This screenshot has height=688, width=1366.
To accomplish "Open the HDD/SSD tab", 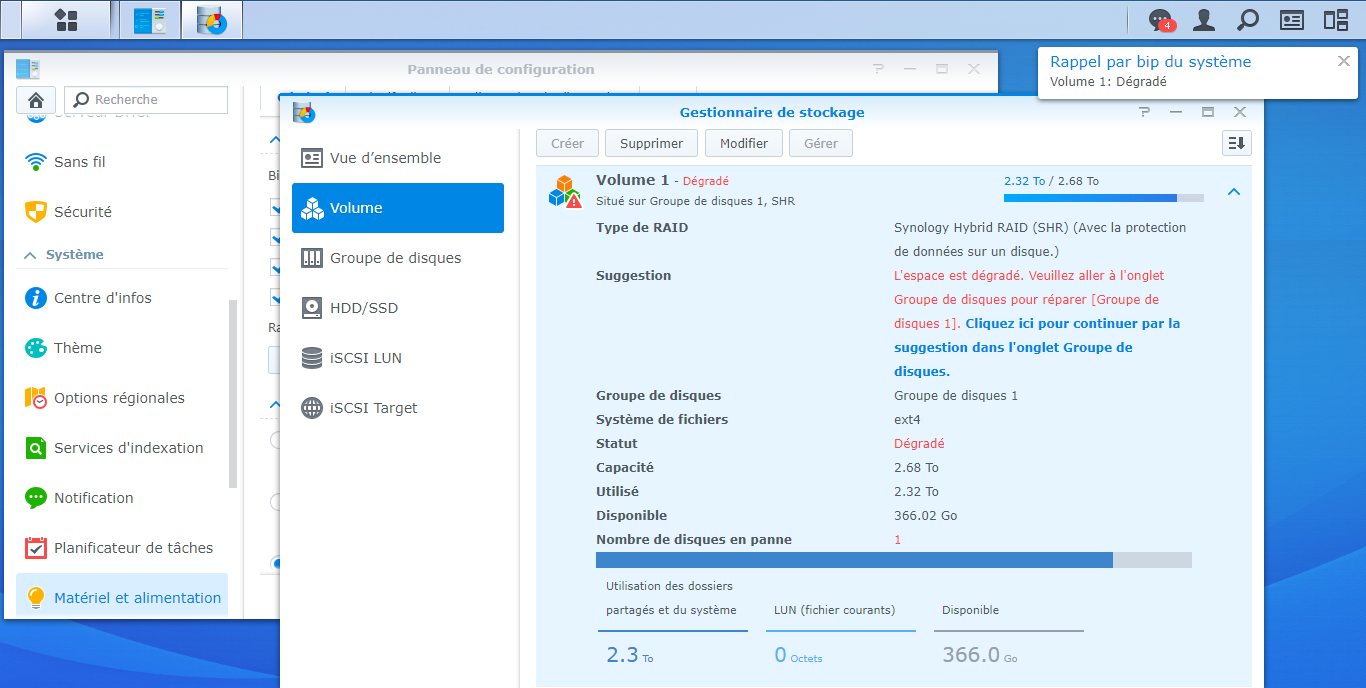I will 363,308.
